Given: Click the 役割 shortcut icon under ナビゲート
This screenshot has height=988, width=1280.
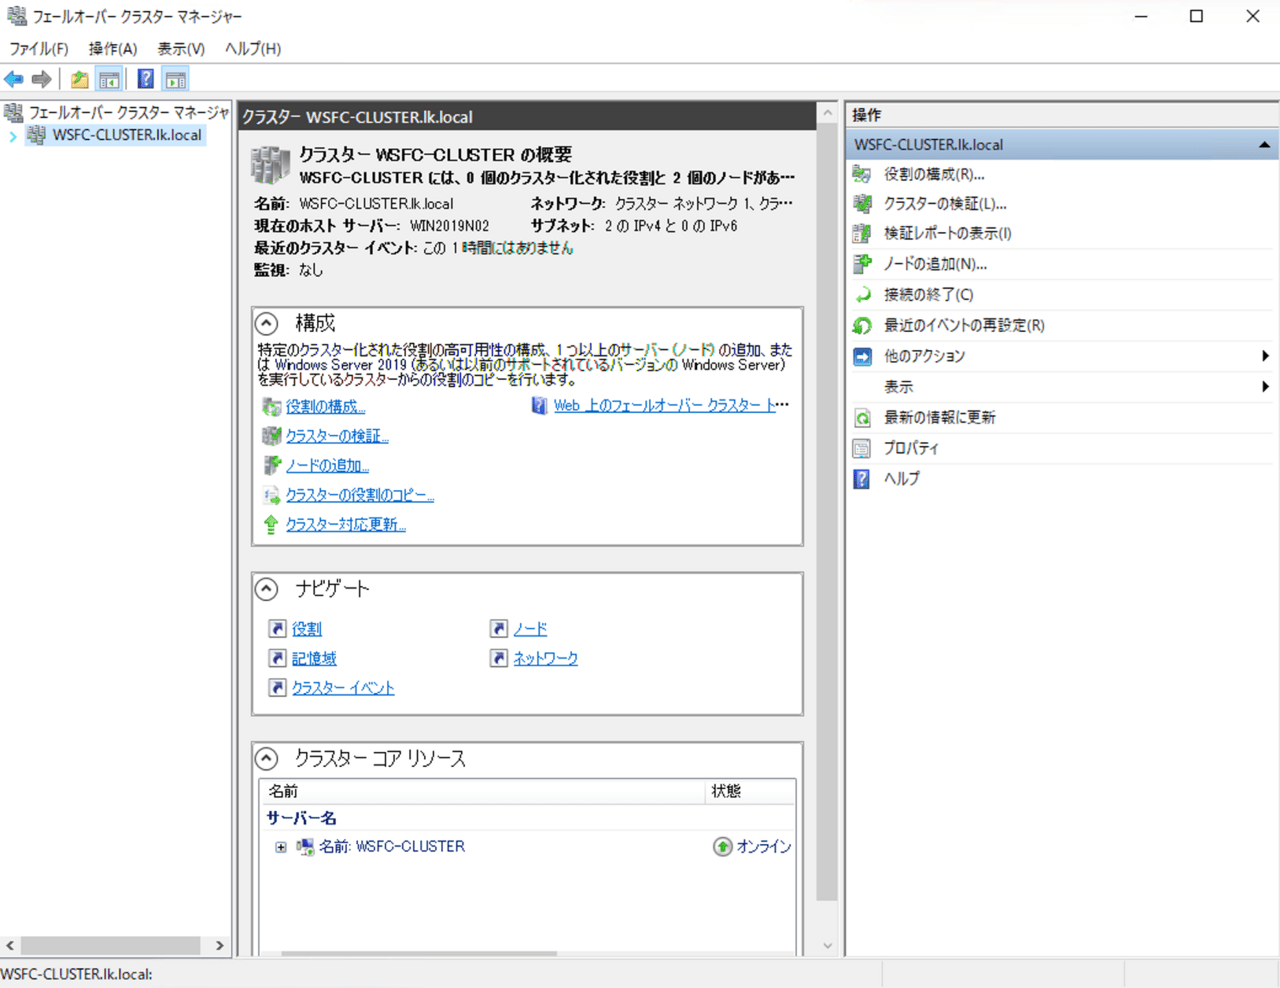Looking at the screenshot, I should coord(278,628).
